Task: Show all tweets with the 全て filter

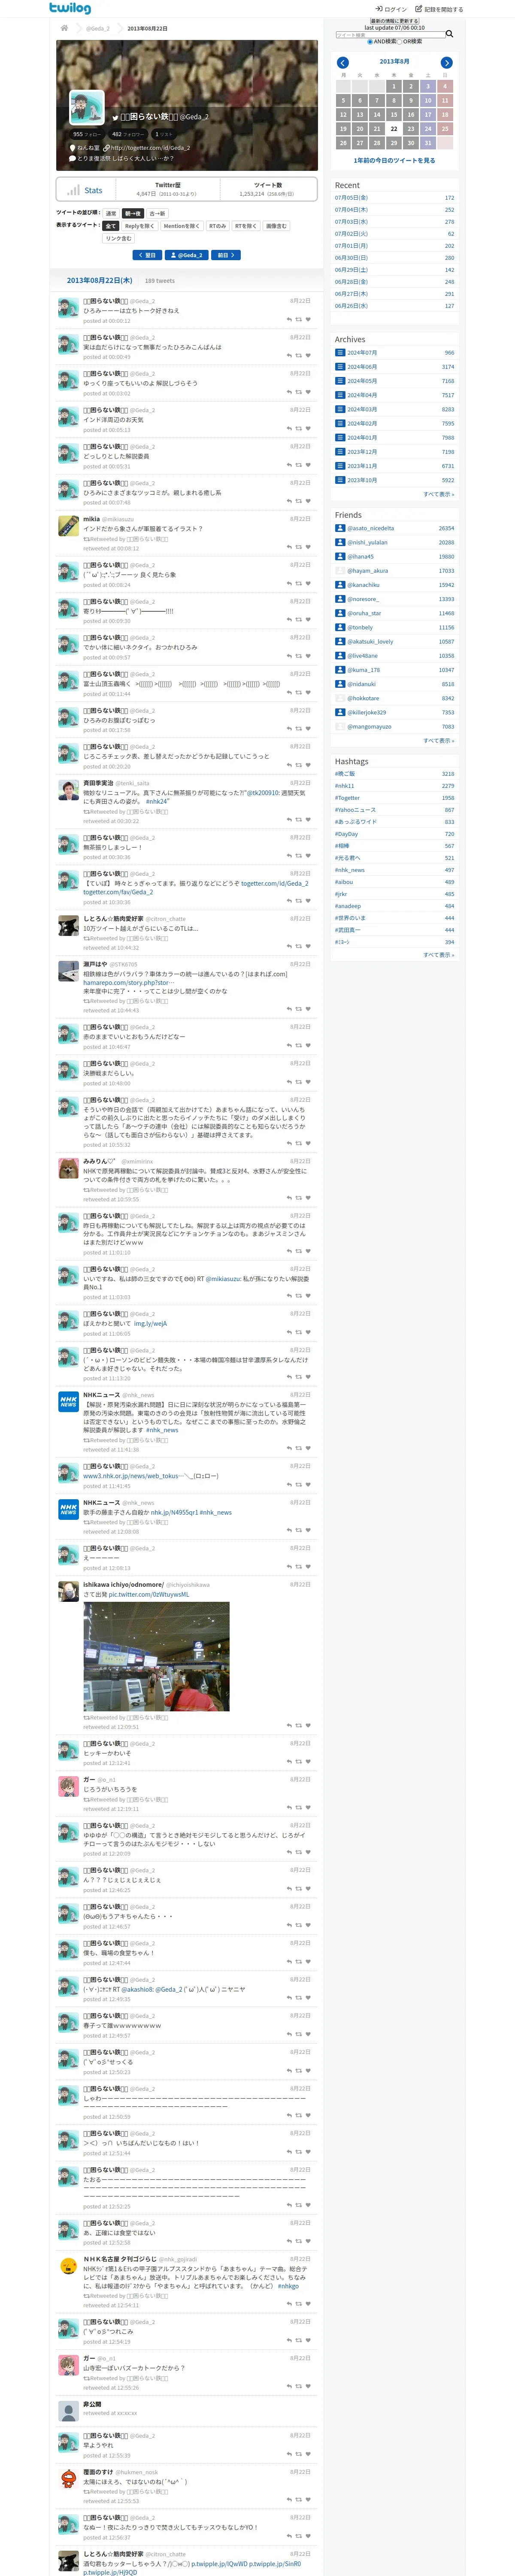Action: click(x=111, y=226)
